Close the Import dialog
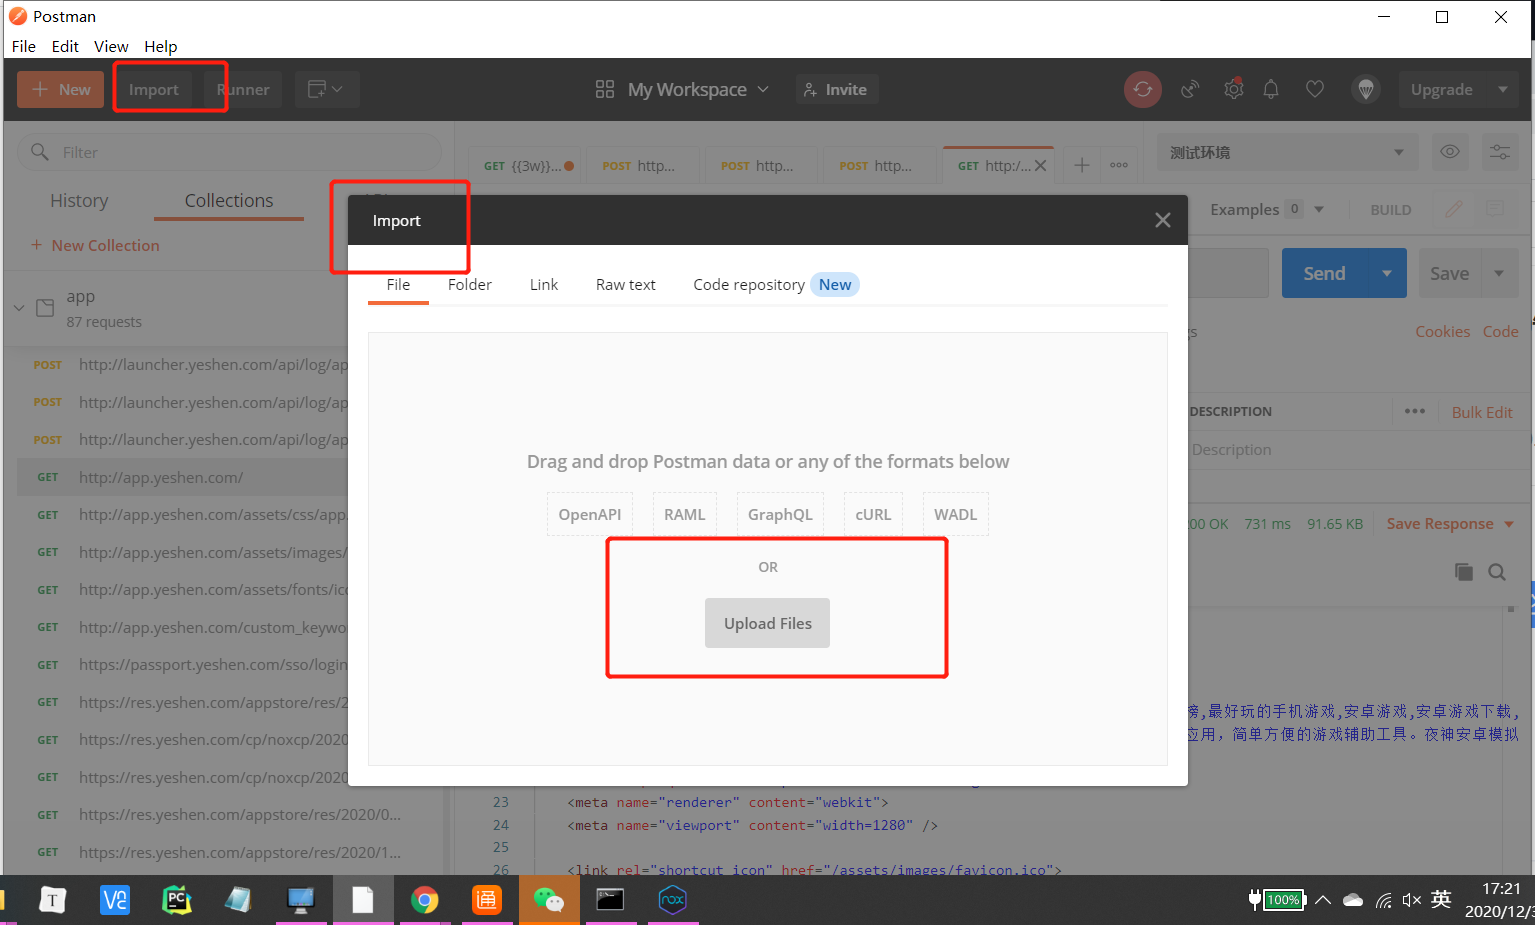 1162,220
